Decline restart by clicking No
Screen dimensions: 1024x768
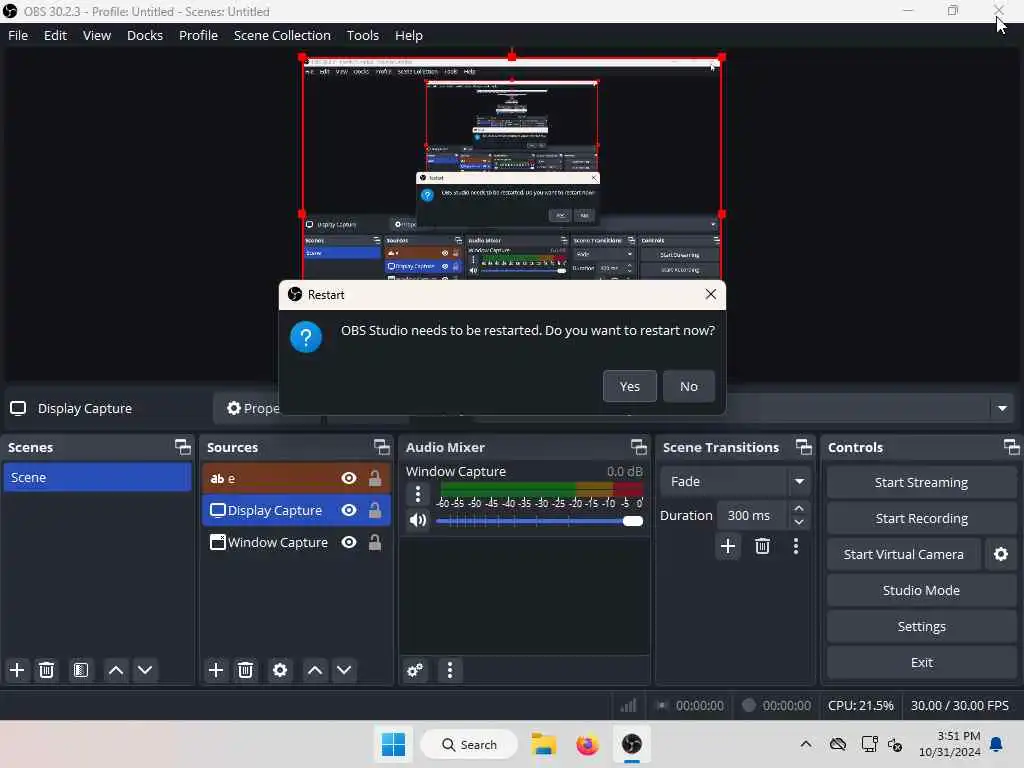tap(688, 387)
